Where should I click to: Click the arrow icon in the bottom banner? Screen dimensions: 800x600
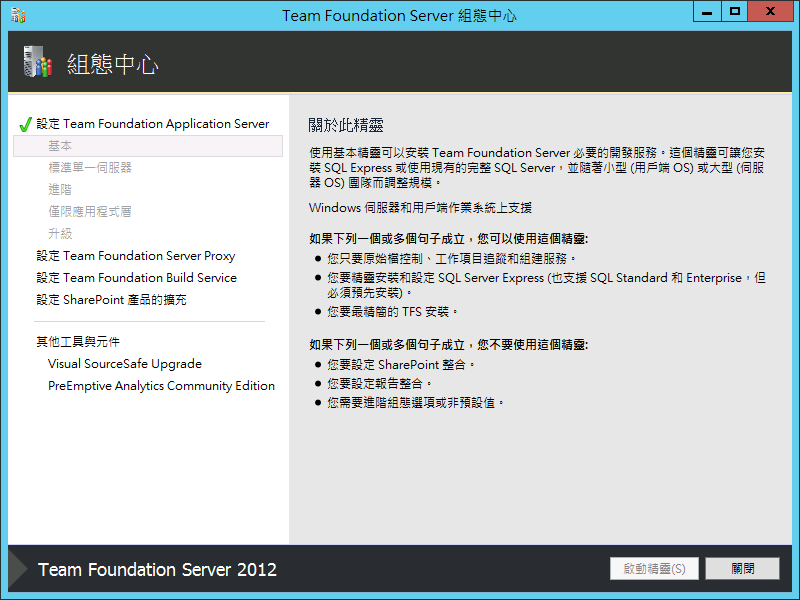point(18,569)
